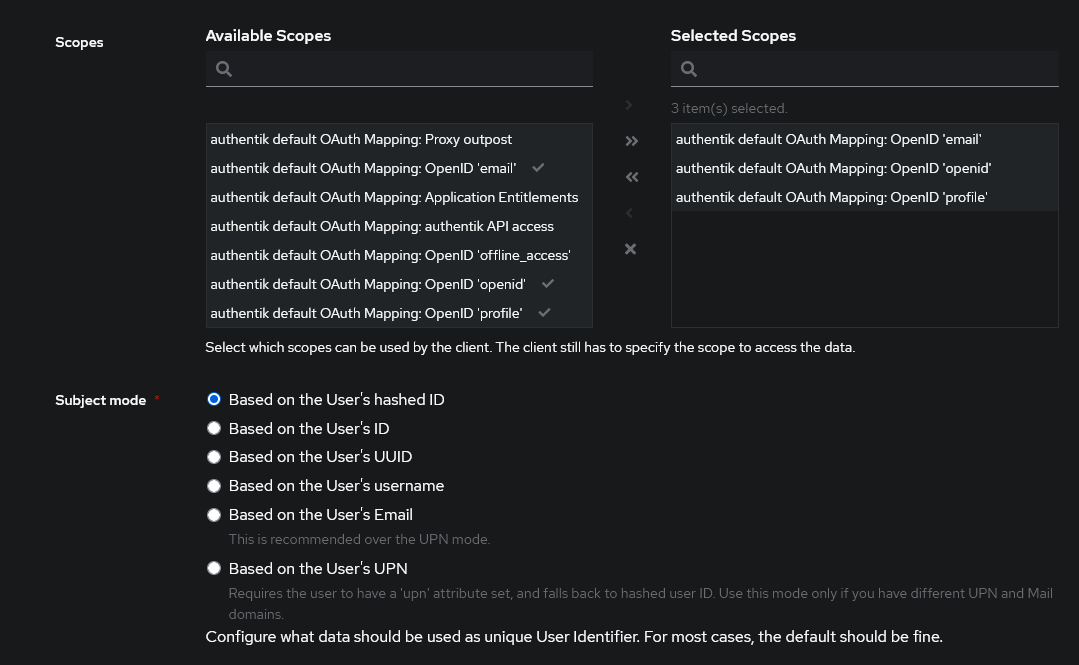Select OpenID 'openid' in Selected Scopes list
Viewport: 1079px width, 665px height.
pos(864,168)
